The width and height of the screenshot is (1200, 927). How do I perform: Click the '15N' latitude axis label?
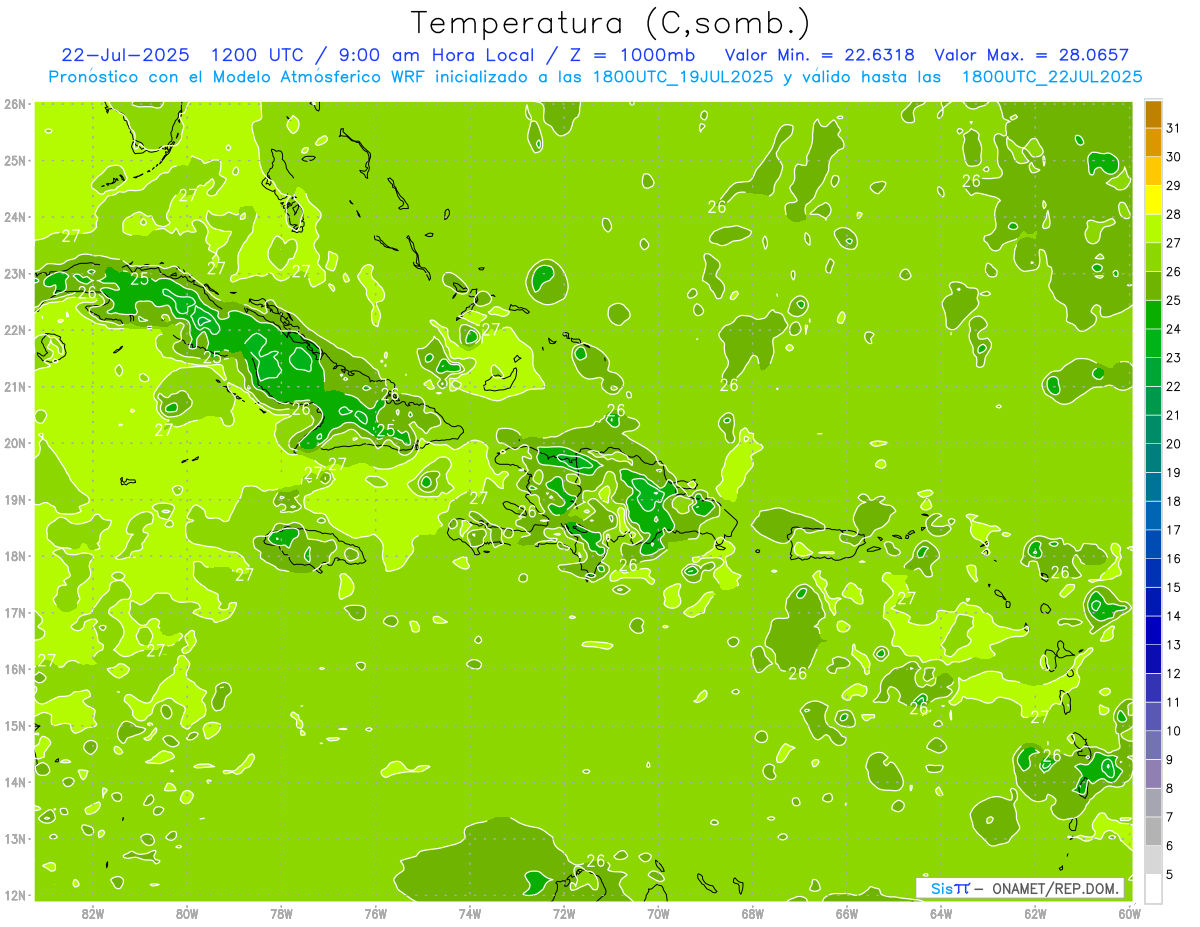(x=15, y=725)
